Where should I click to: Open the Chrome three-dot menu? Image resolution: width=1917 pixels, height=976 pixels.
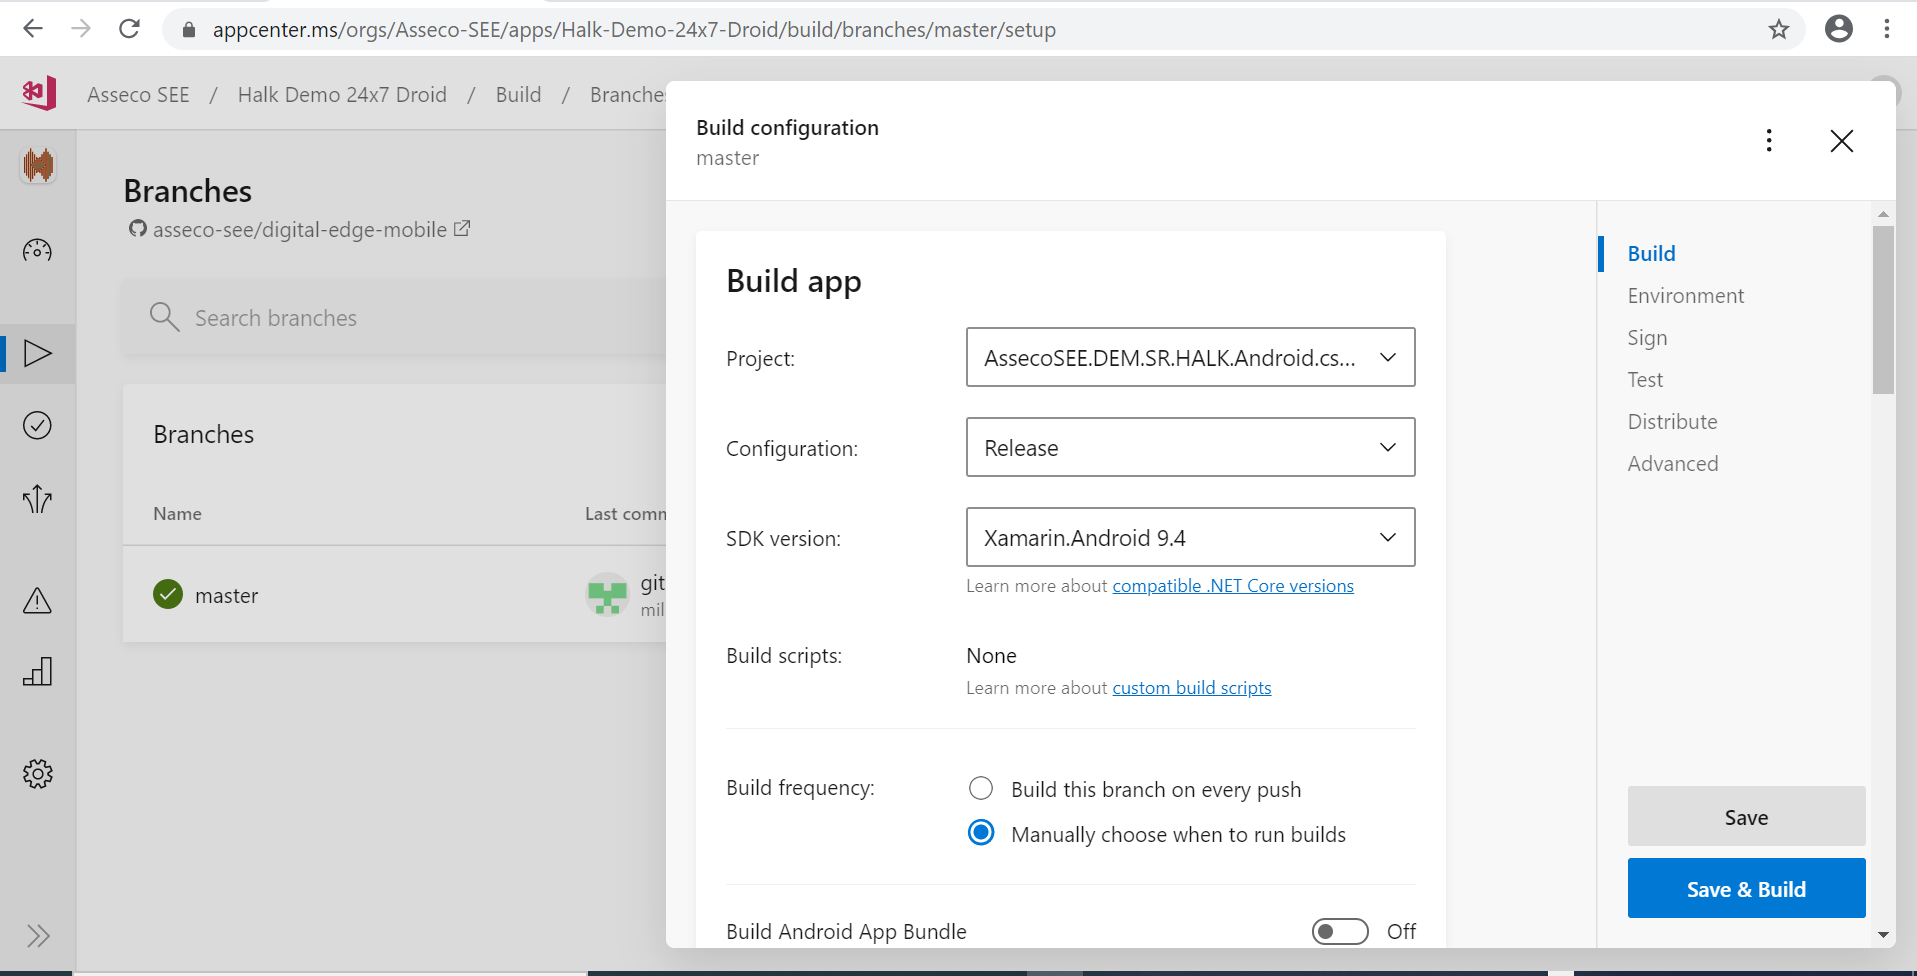coord(1886,29)
